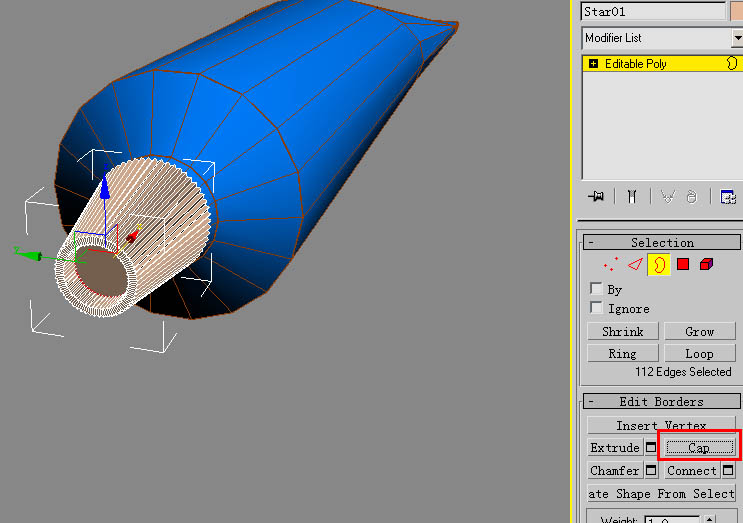Enable the Ignore Backfacing checkbox
Image resolution: width=743 pixels, height=523 pixels.
[x=596, y=307]
